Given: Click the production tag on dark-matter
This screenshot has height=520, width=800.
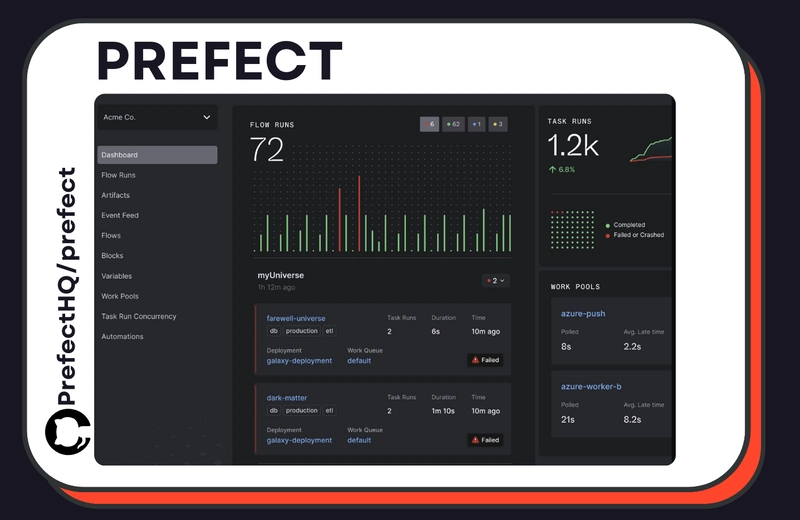Looking at the screenshot, I should [x=302, y=411].
